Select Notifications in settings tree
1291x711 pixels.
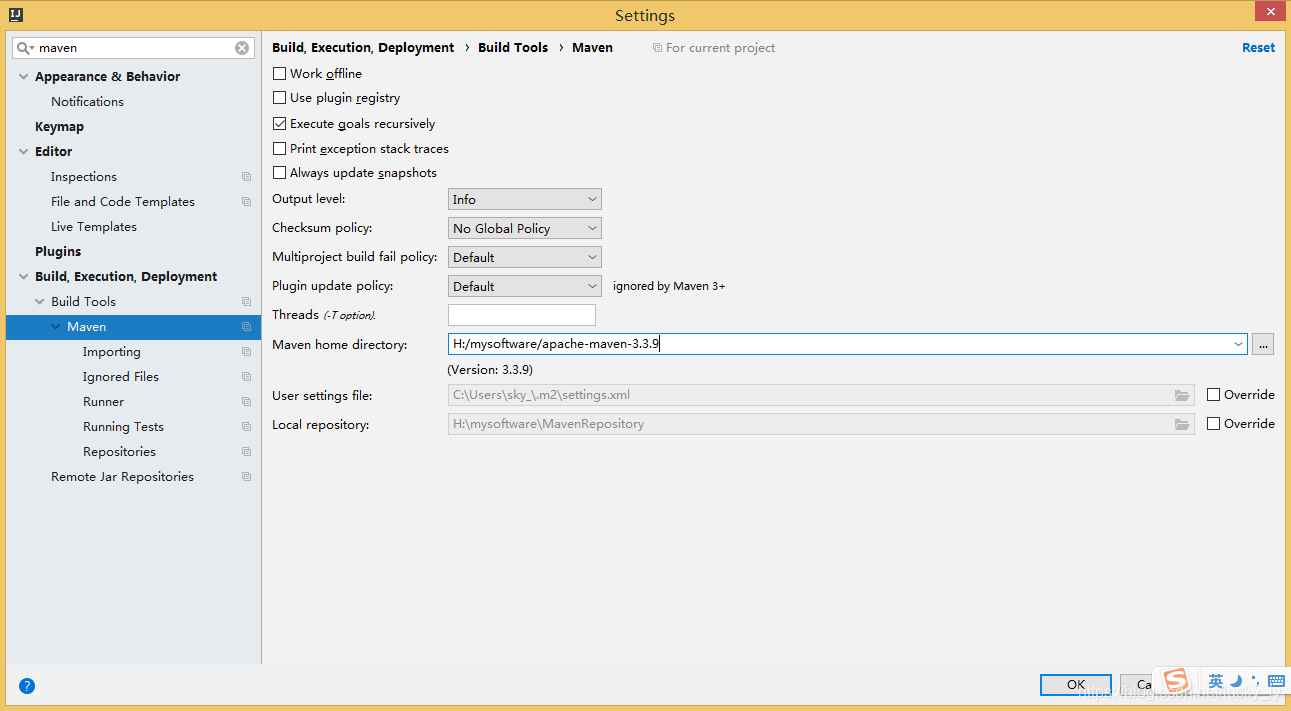(x=87, y=102)
